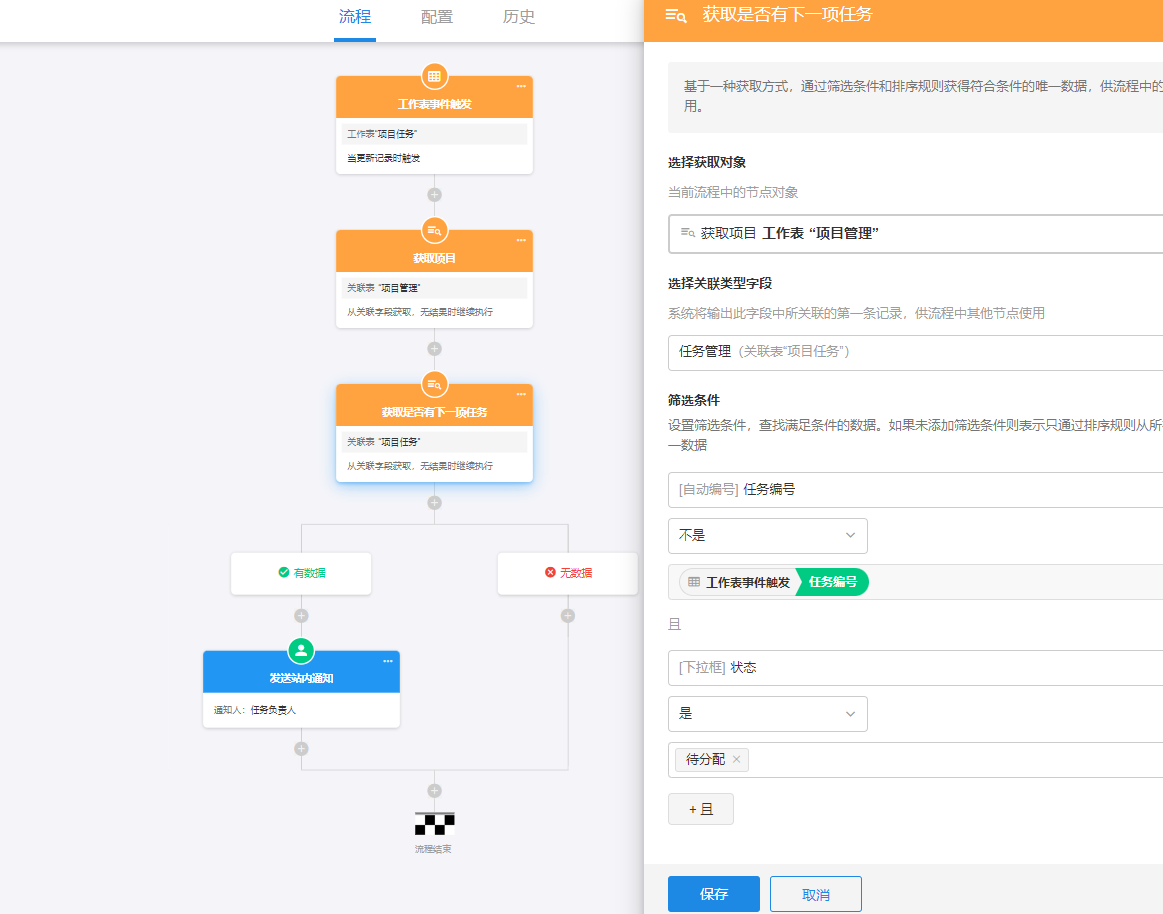Add a node under the 无数据 branch
This screenshot has height=914, width=1163.
coord(568,616)
